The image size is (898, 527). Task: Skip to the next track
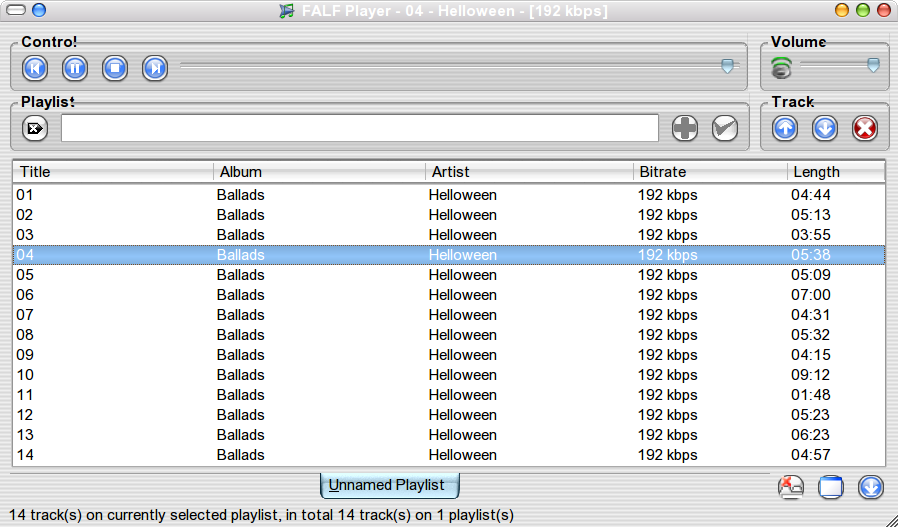click(155, 68)
